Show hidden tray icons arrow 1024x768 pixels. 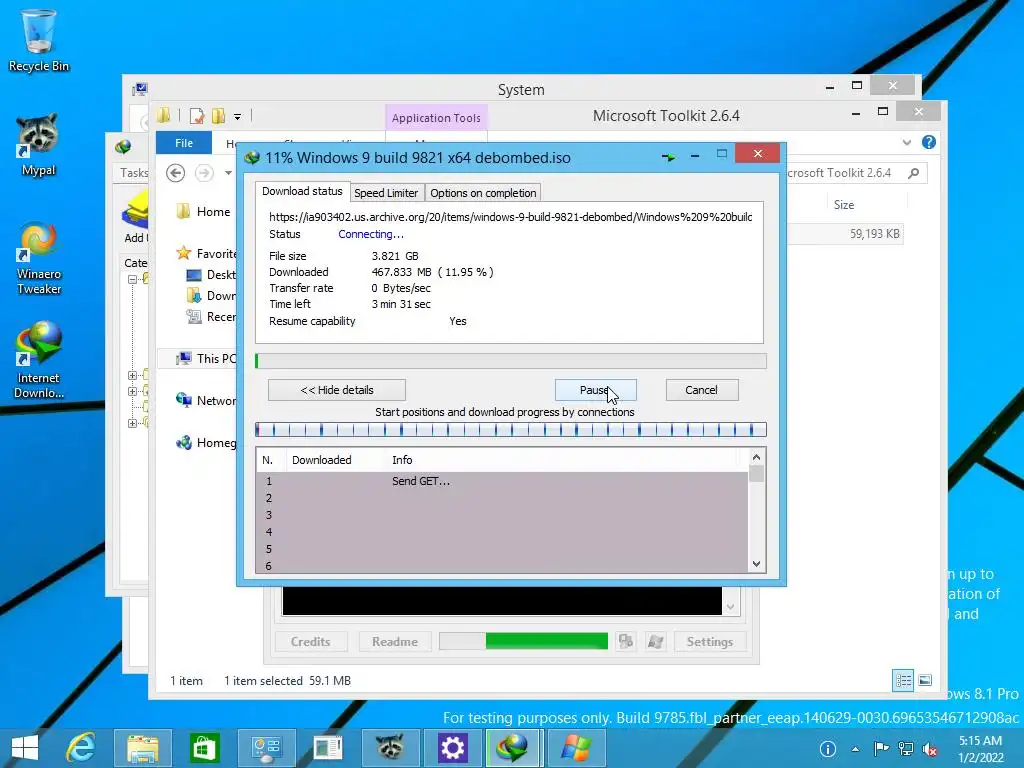[x=855, y=749]
